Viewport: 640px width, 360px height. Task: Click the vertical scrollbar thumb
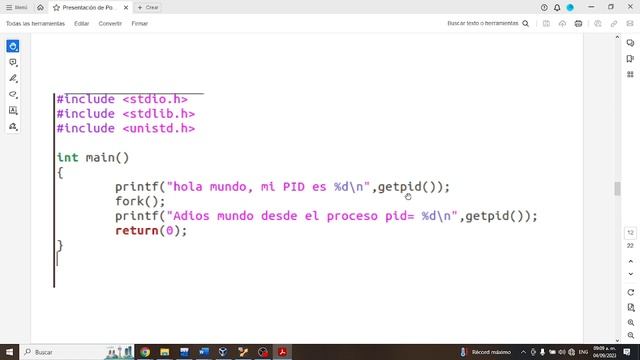pyautogui.click(x=617, y=189)
